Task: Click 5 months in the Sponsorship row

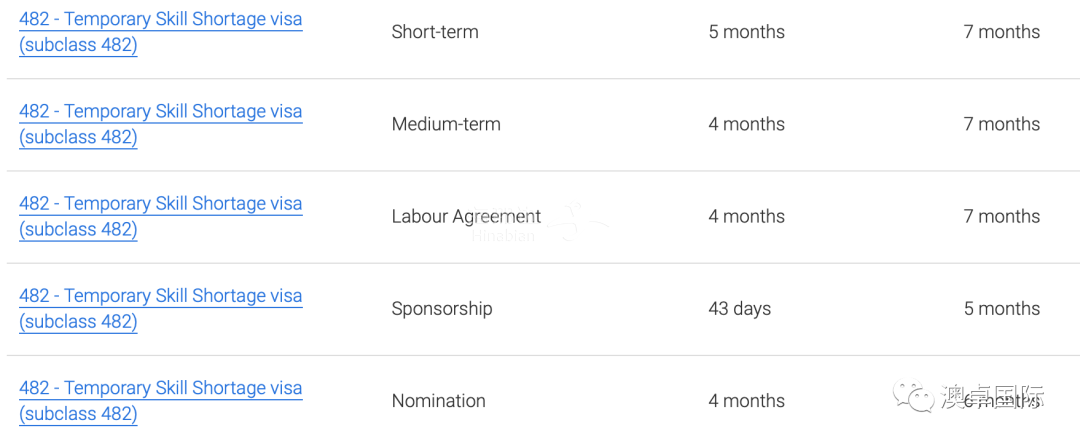Action: pos(1001,308)
